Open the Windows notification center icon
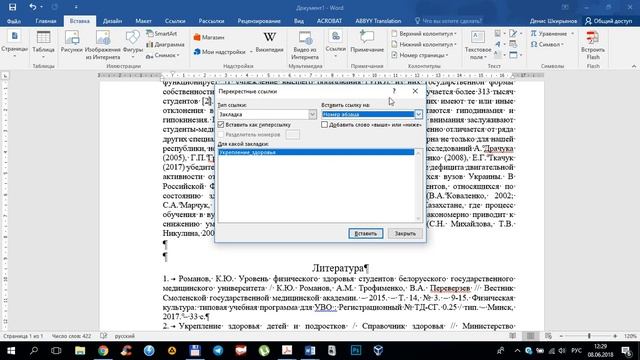This screenshot has width=640, height=360. (627, 350)
